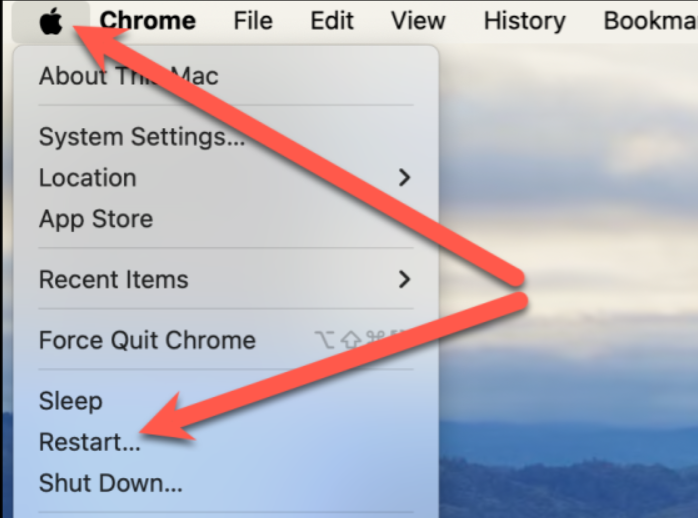Open the File menu
The height and width of the screenshot is (518, 698).
pos(253,20)
